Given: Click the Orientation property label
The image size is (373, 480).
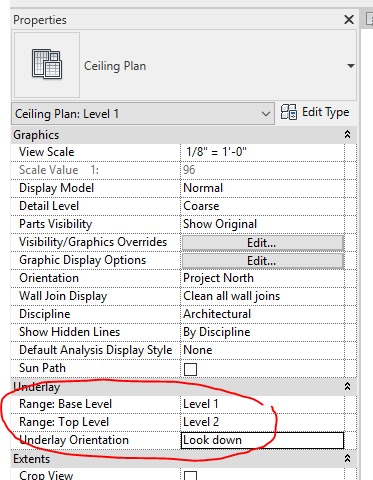Looking at the screenshot, I should pyautogui.click(x=49, y=278).
